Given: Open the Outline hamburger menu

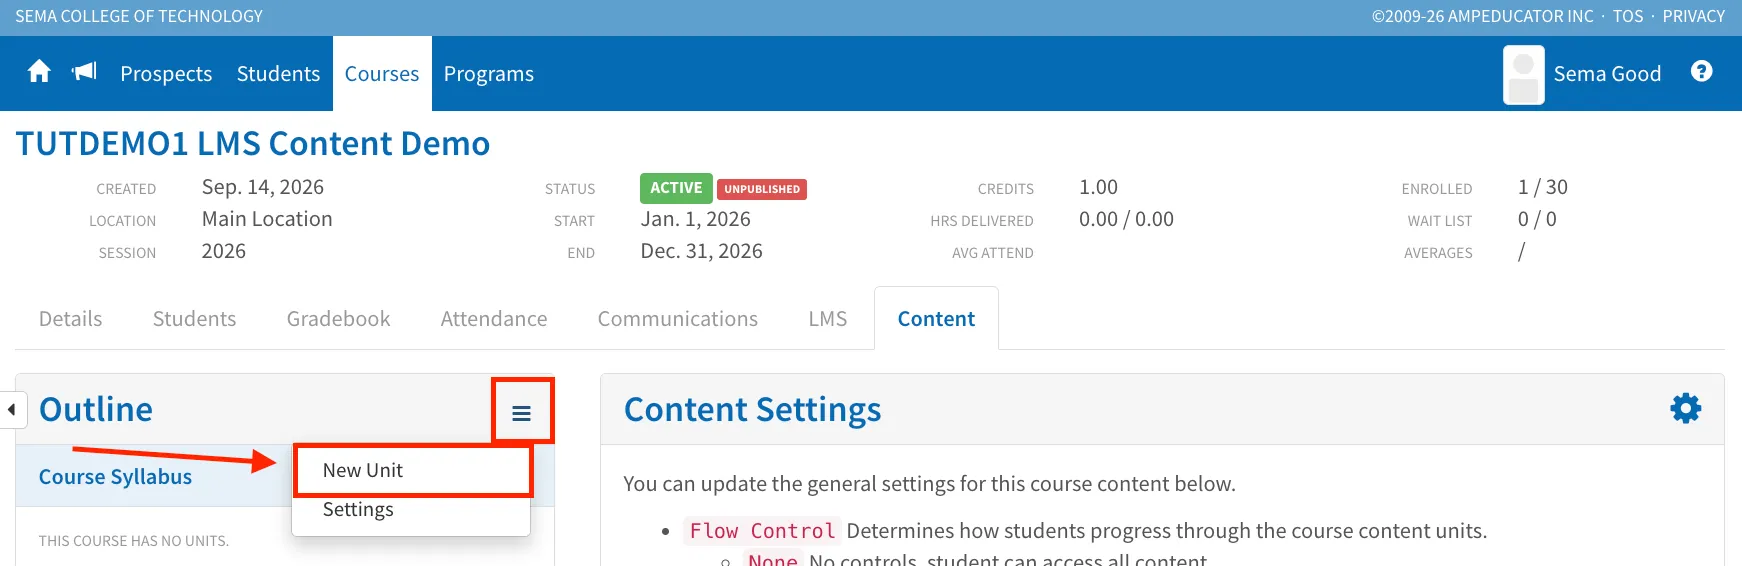Looking at the screenshot, I should [x=521, y=413].
